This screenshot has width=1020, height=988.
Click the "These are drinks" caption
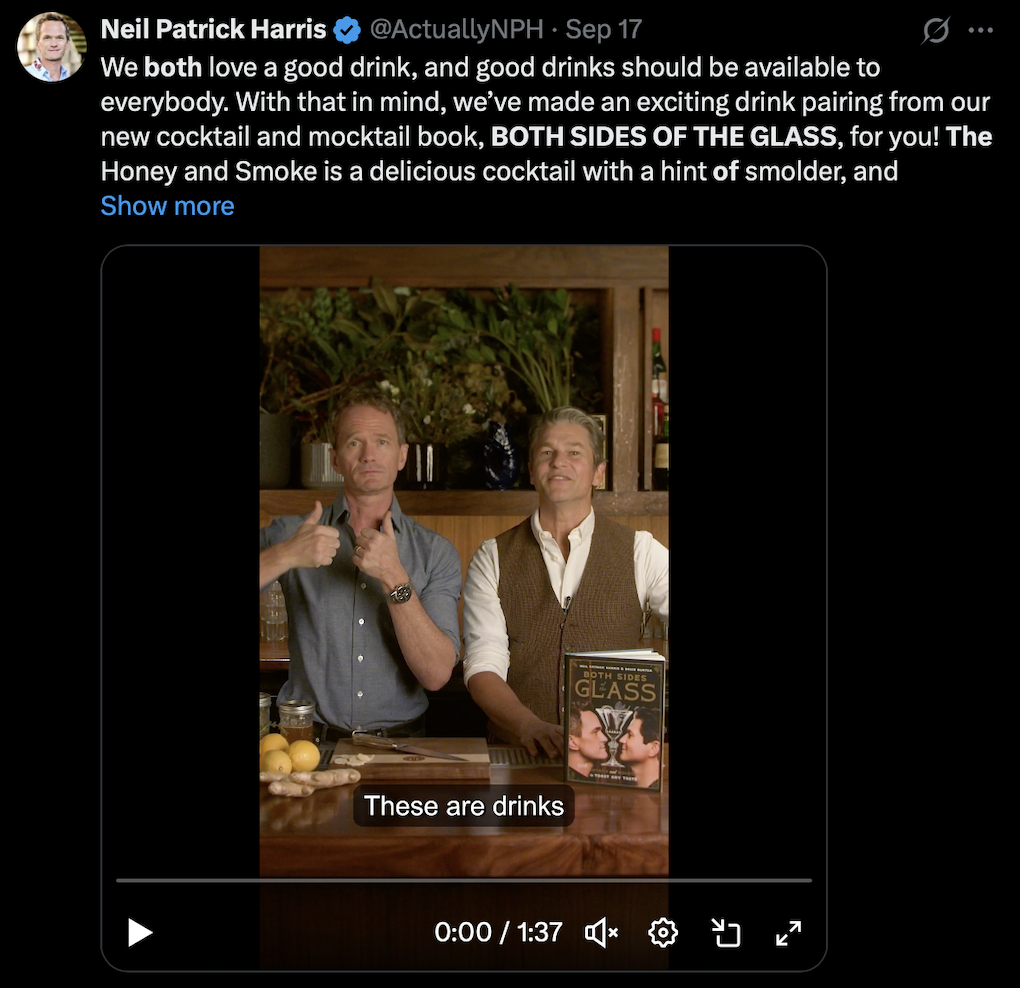[x=464, y=806]
